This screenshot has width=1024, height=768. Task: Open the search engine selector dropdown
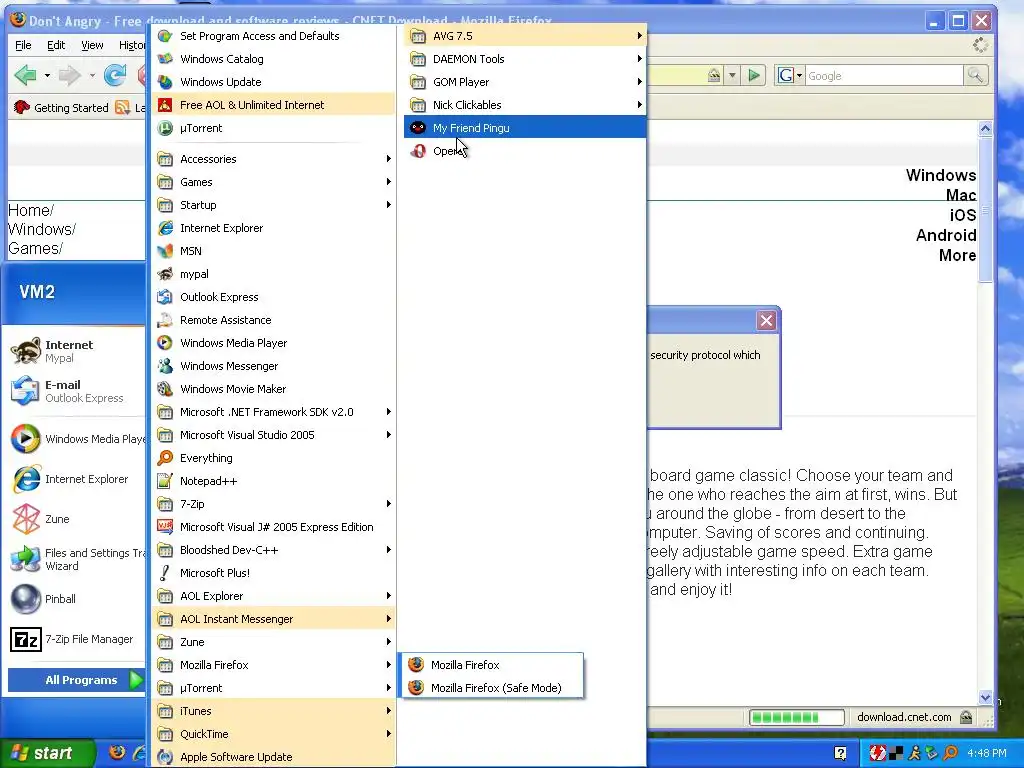(789, 76)
